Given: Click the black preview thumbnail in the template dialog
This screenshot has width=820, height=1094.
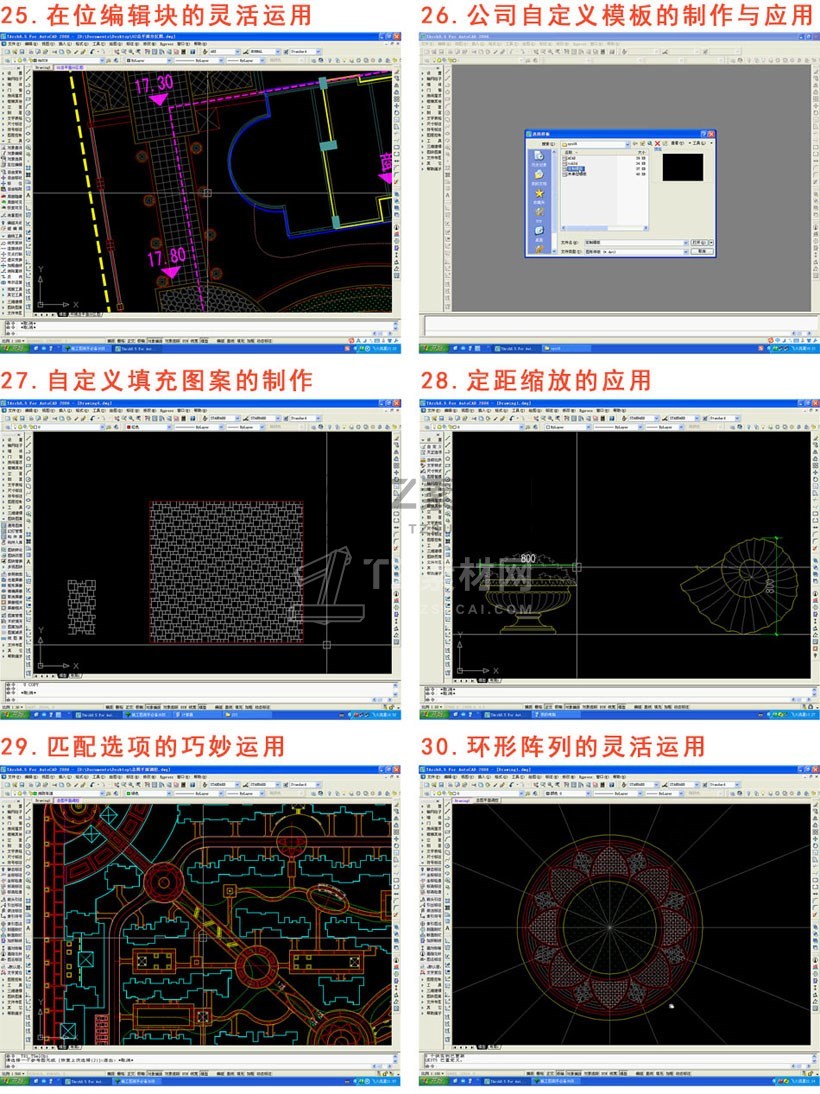Looking at the screenshot, I should point(683,167).
